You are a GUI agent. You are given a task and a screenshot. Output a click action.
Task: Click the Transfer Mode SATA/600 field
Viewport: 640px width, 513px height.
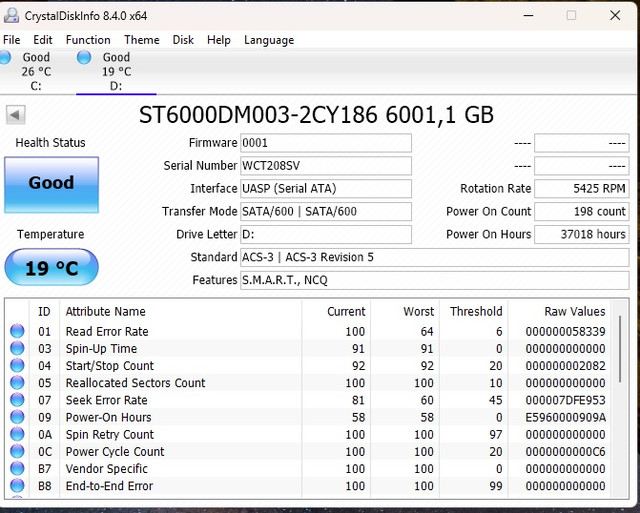326,211
